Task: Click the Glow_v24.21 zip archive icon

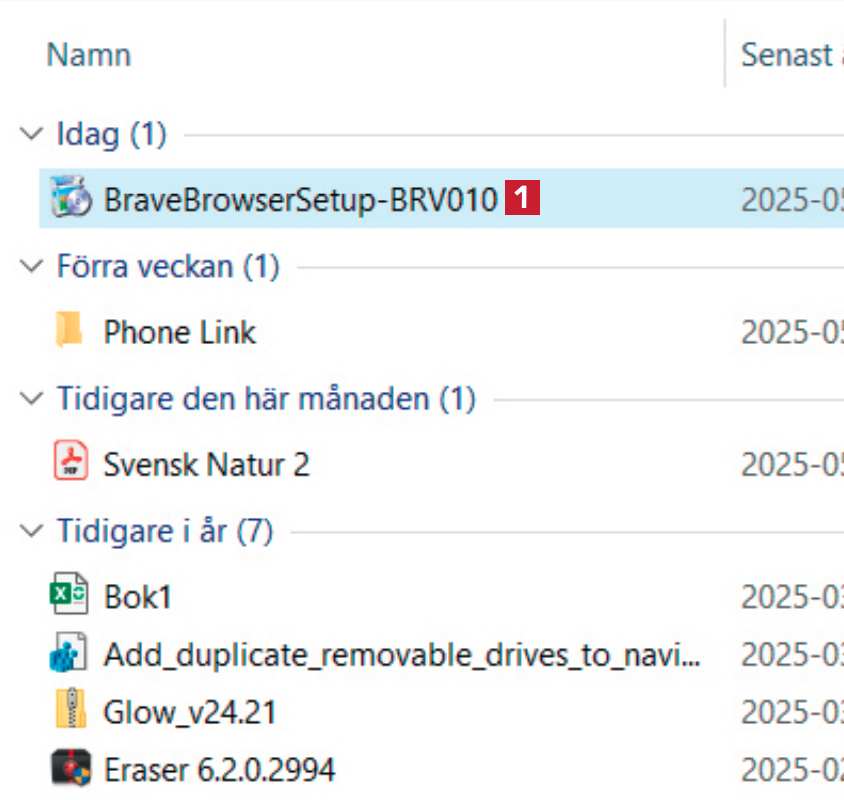Action: tap(70, 712)
